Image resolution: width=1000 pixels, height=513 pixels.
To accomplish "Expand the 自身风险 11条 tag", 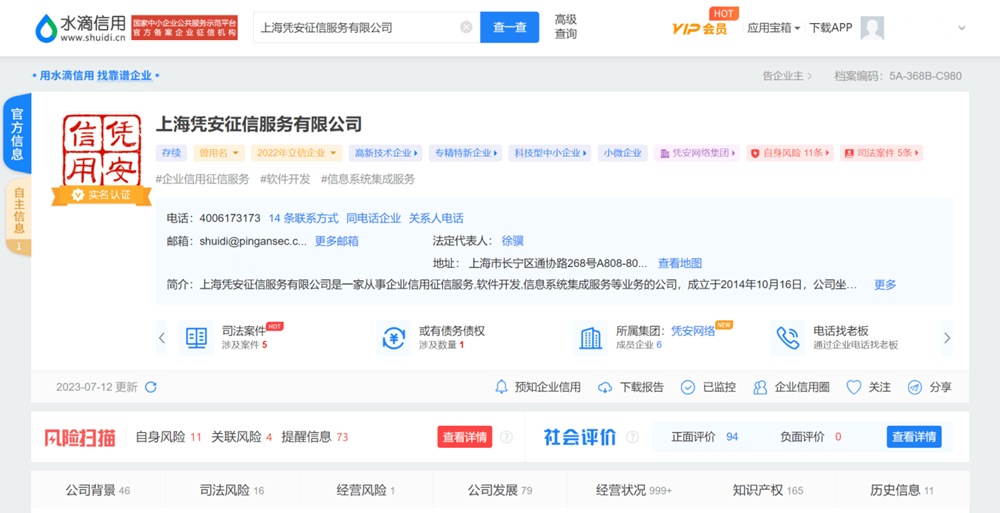I will (x=790, y=153).
